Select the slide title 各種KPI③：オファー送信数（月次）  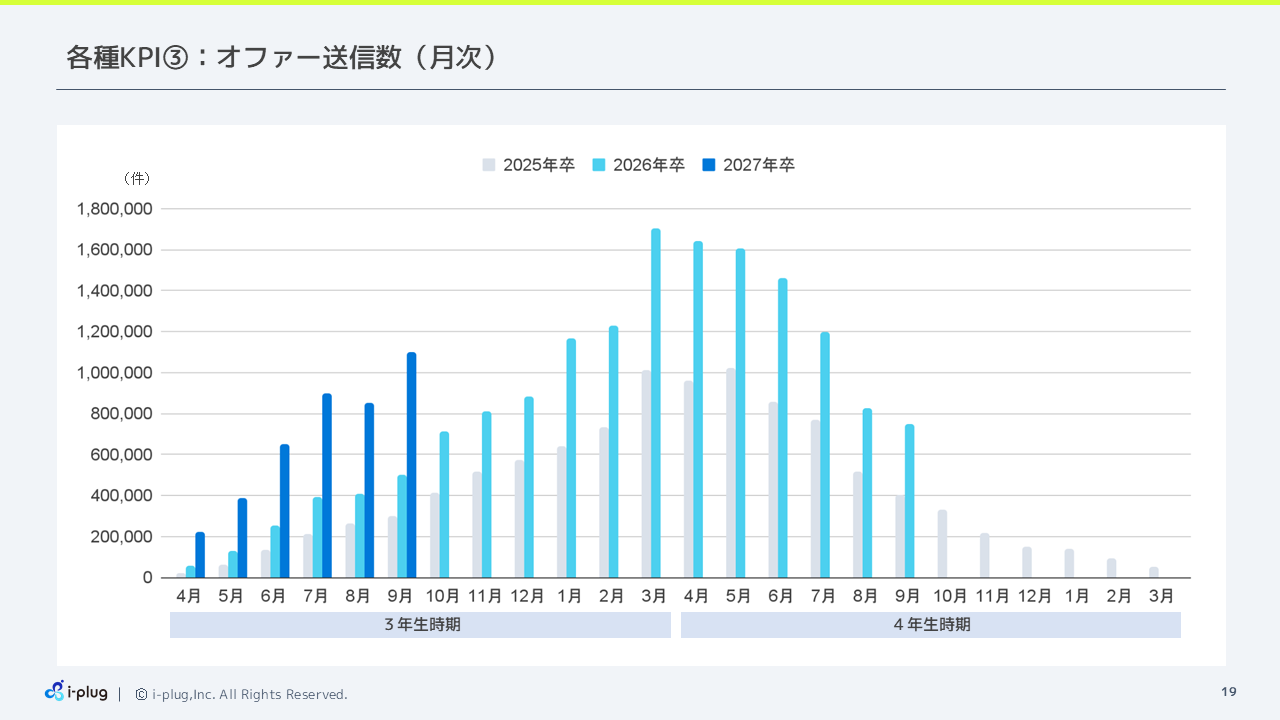(x=280, y=58)
